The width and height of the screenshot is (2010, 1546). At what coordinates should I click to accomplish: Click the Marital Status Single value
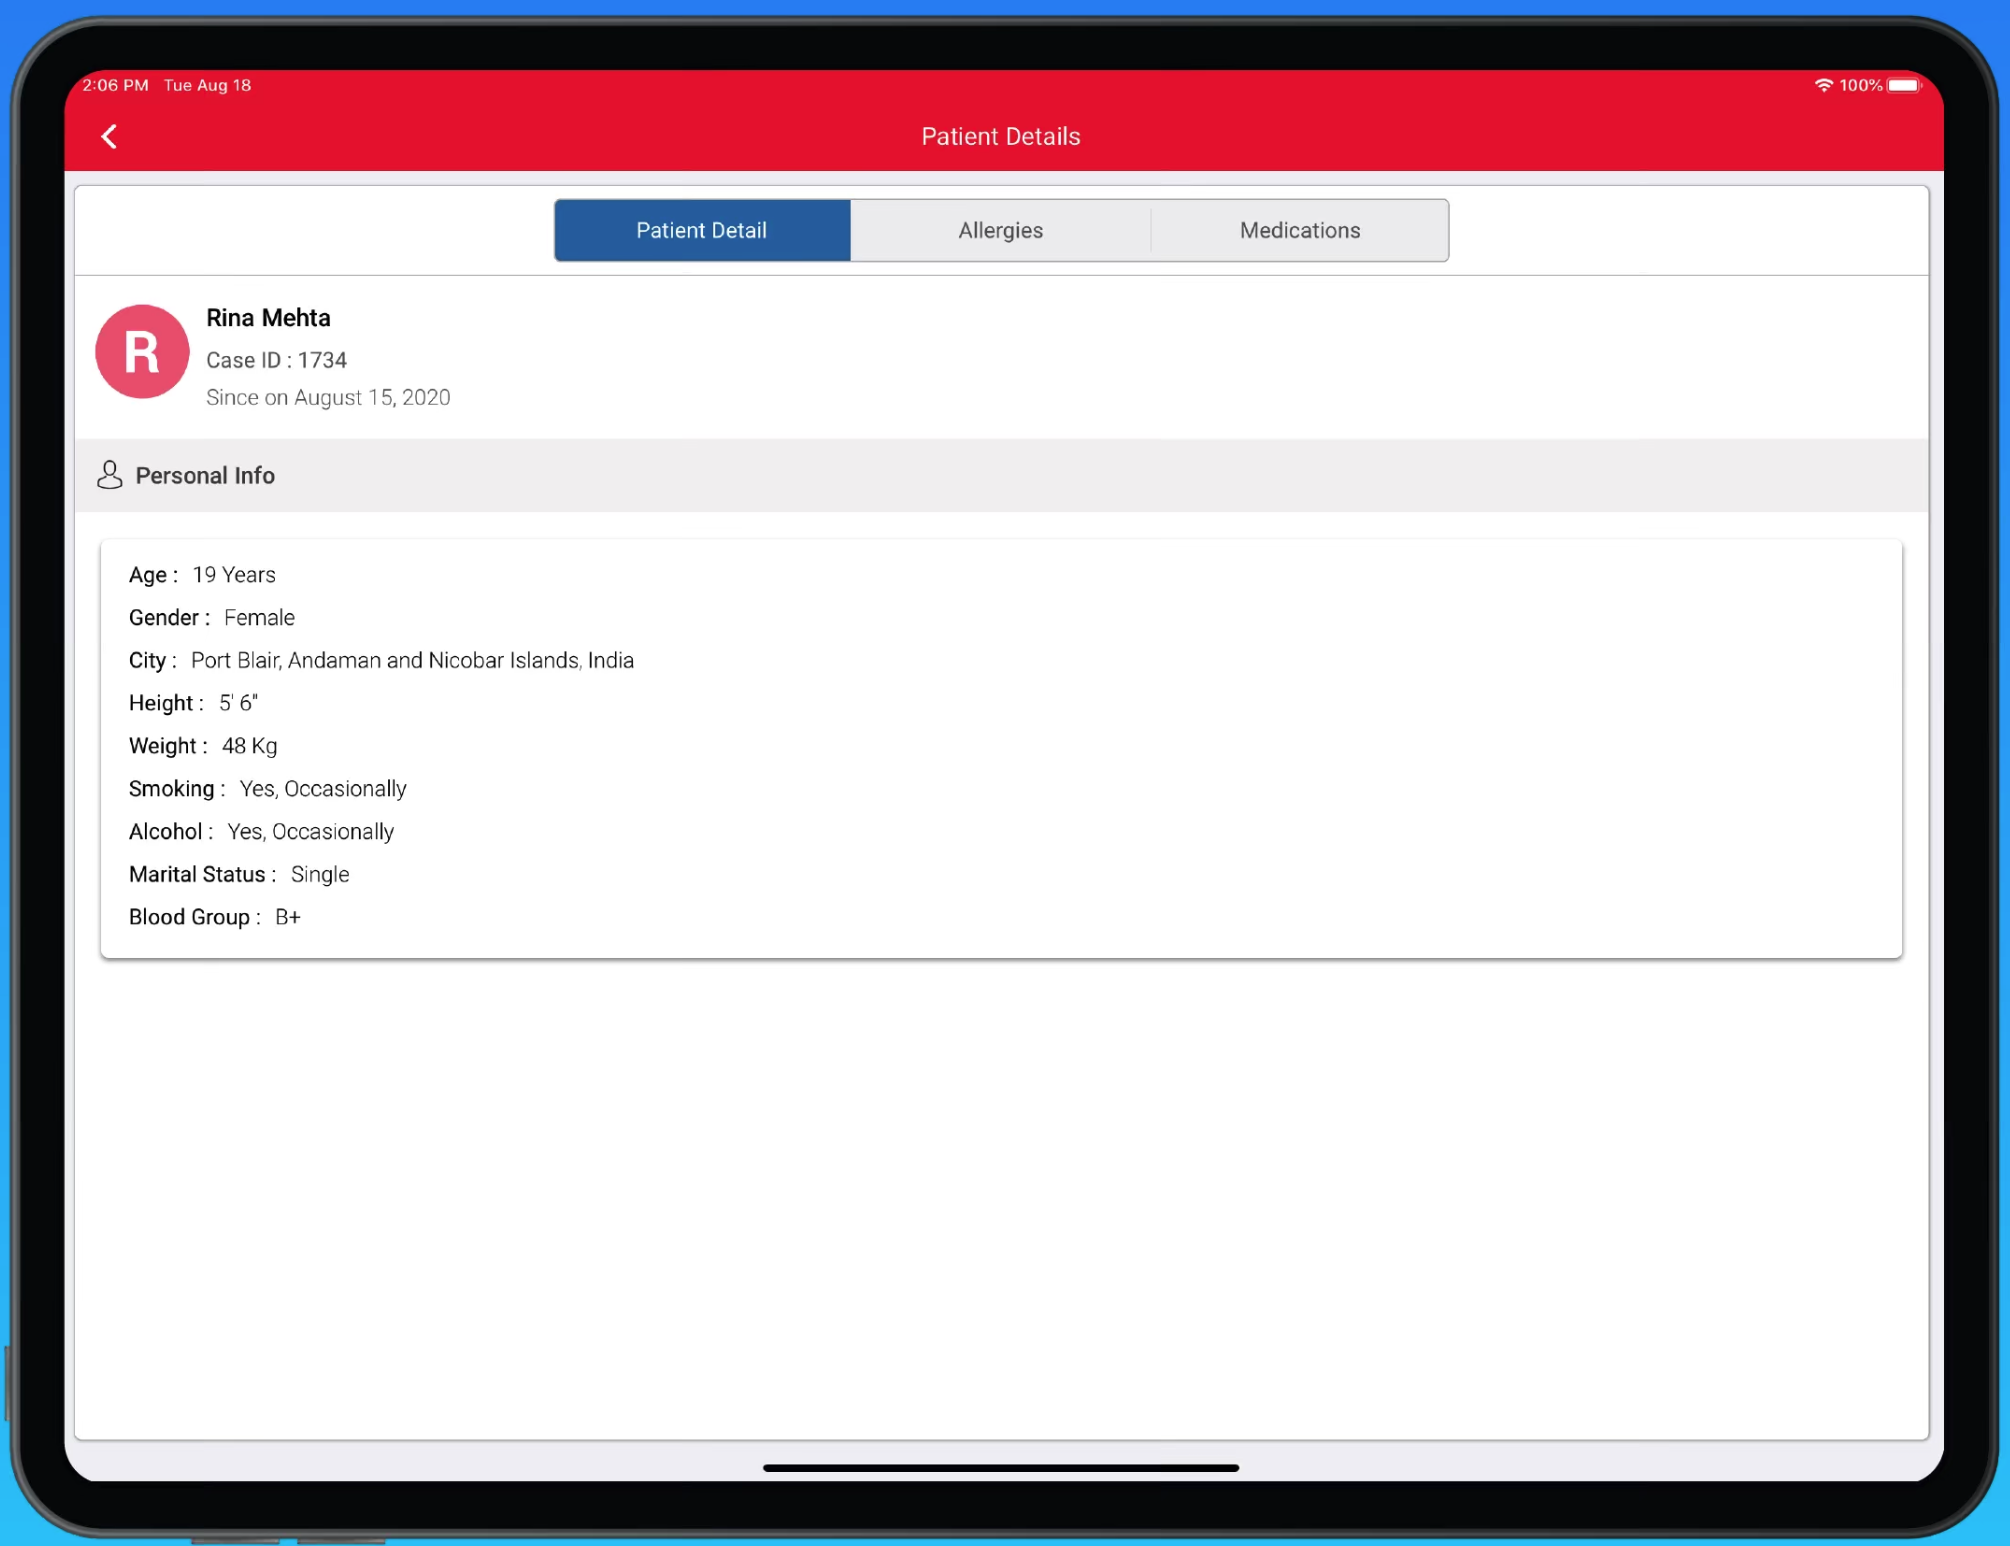click(320, 875)
